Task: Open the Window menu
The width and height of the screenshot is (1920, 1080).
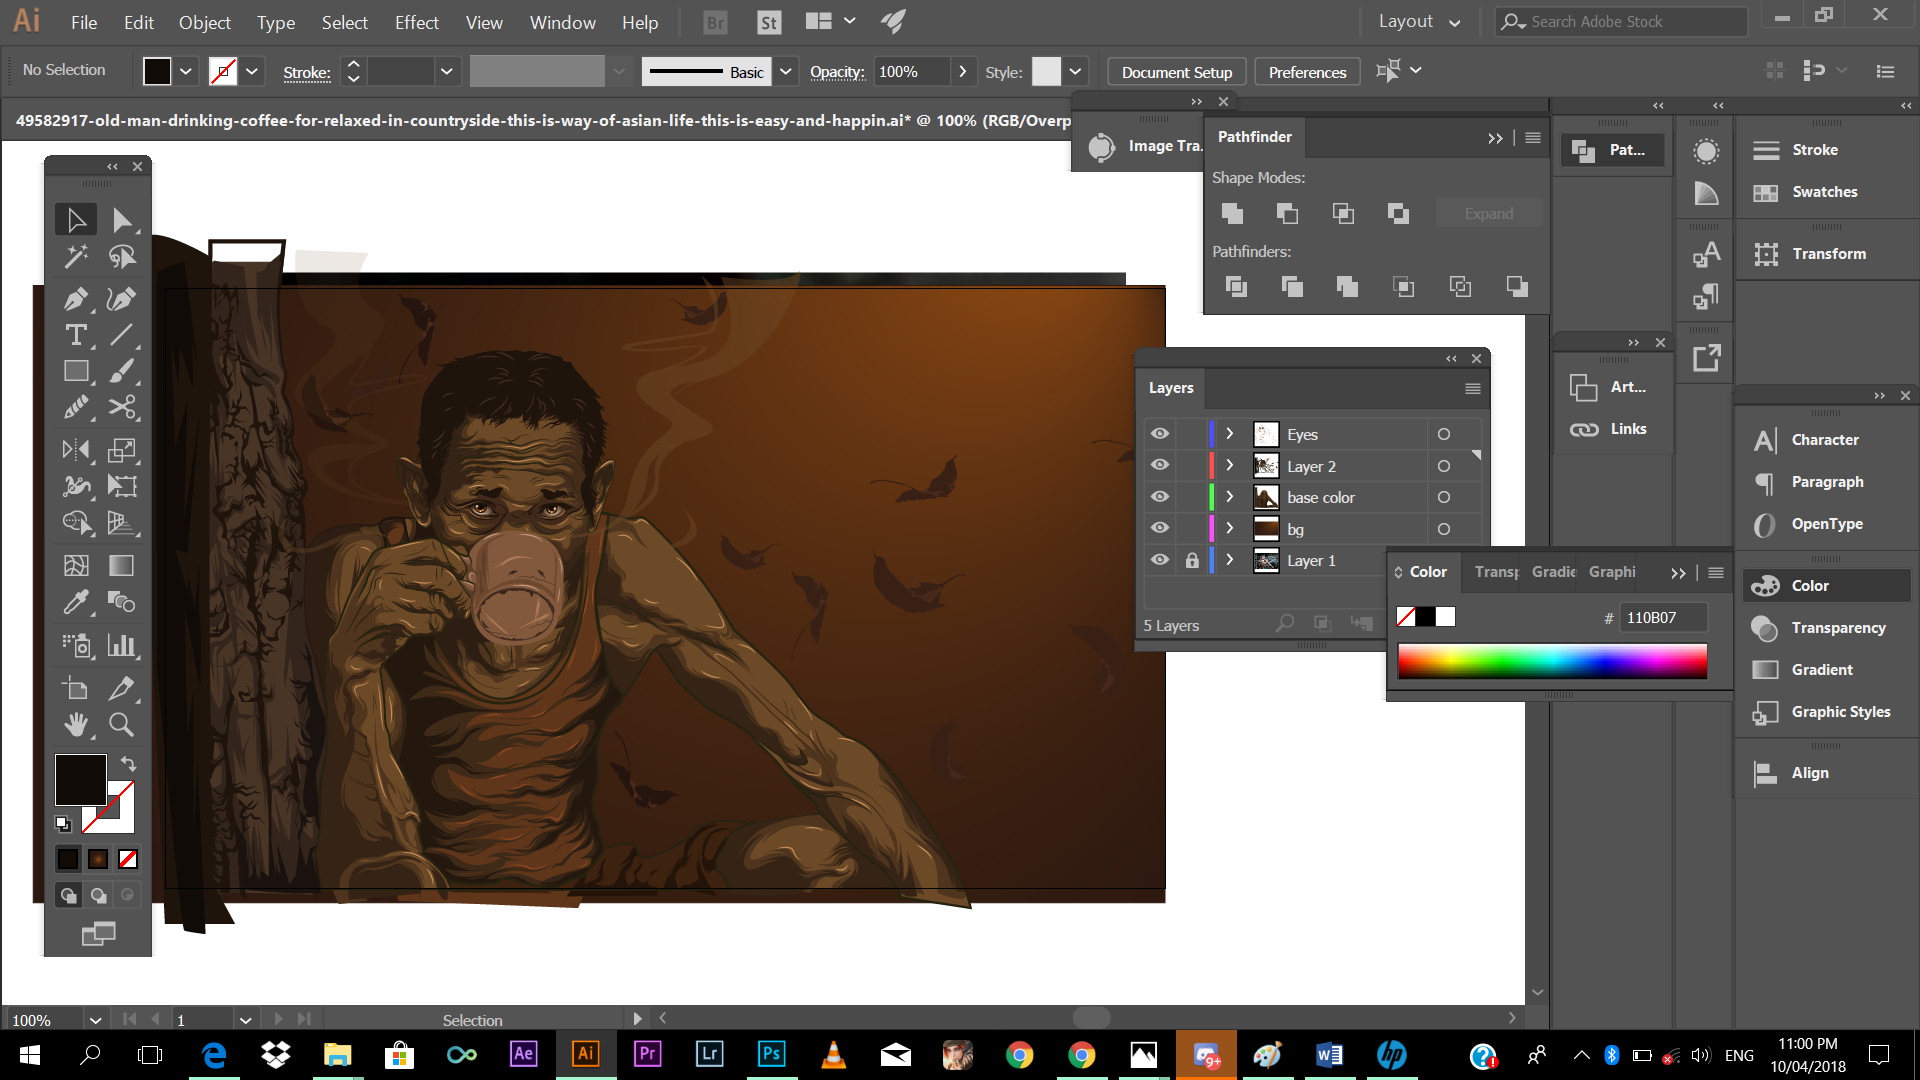Action: (x=563, y=22)
